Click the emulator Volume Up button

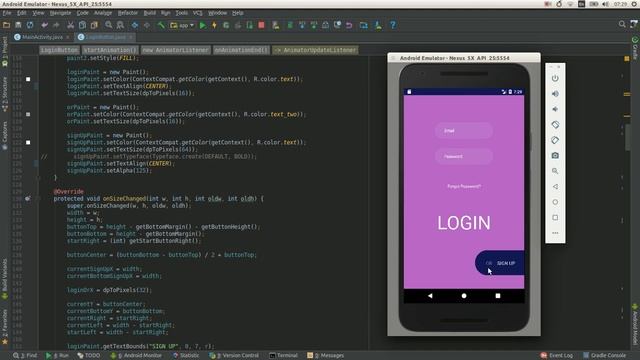(x=555, y=94)
